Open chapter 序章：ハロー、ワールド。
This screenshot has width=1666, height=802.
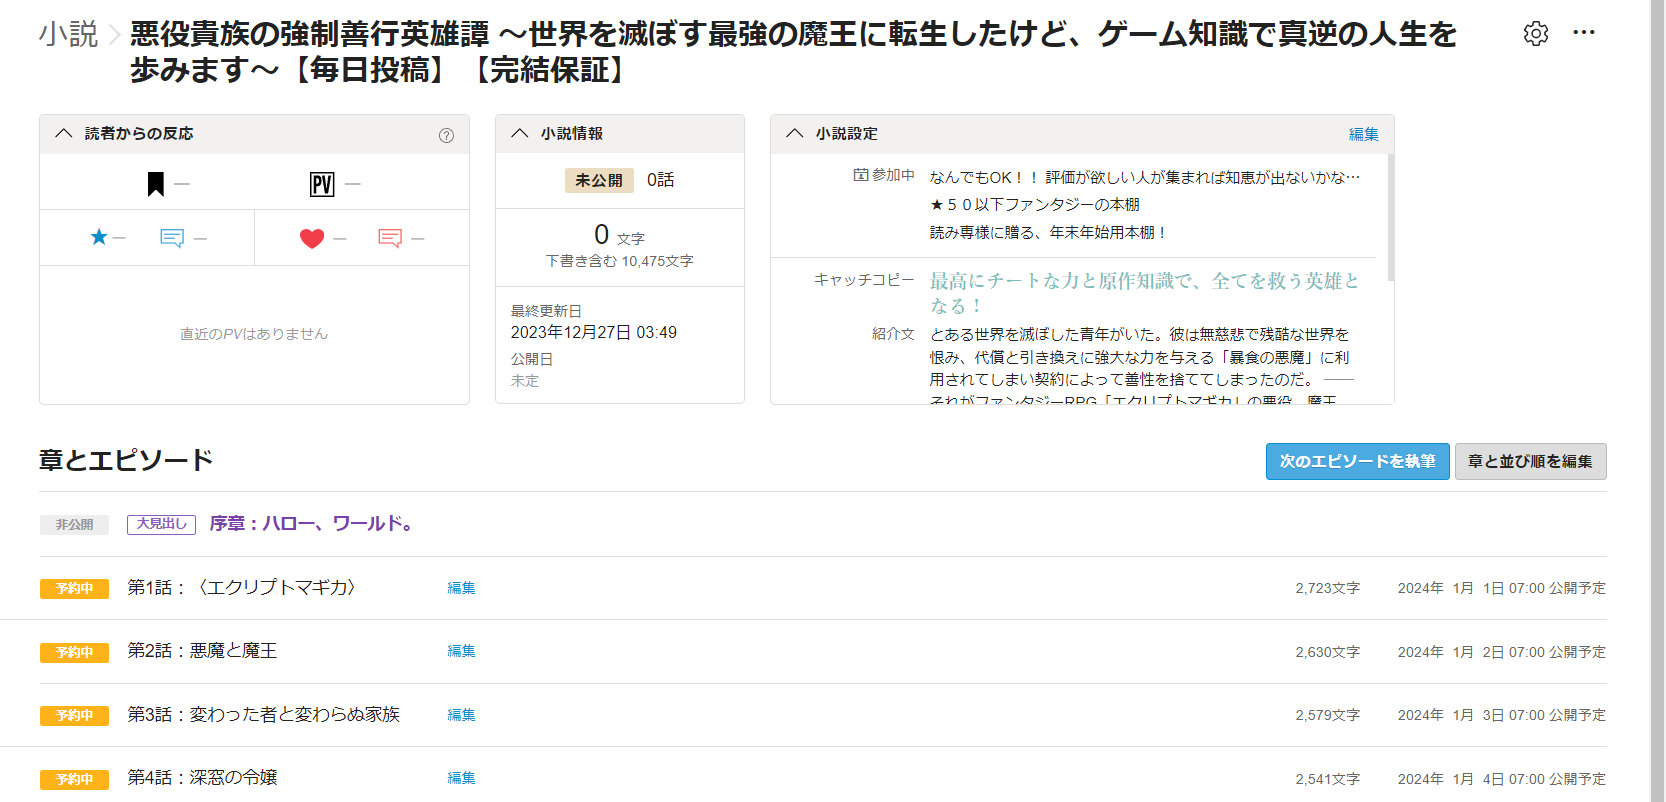(x=312, y=523)
